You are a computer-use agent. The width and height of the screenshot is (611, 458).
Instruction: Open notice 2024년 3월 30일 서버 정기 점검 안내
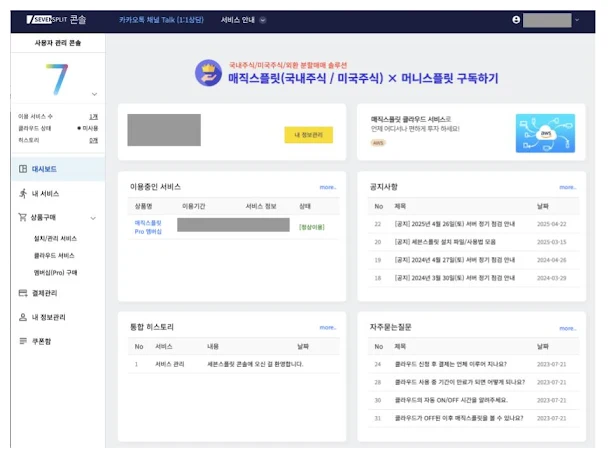click(455, 278)
